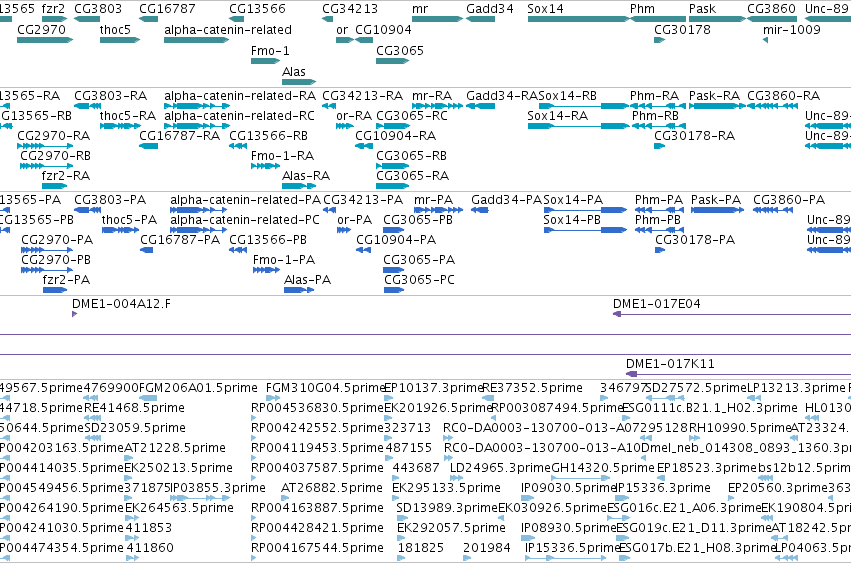Viewport: 851px width, 563px height.
Task: Select the alpha-catenin-related gene label
Action: (x=228, y=30)
